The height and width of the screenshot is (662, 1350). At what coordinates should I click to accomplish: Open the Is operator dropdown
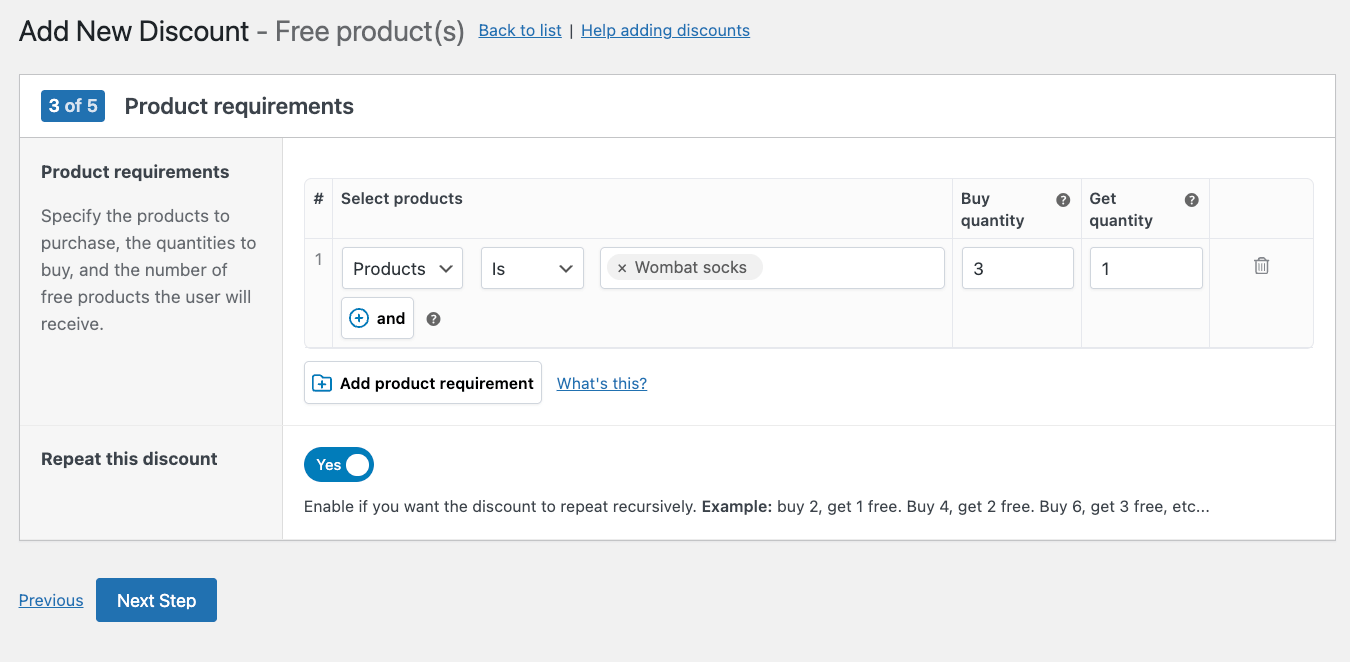(532, 267)
